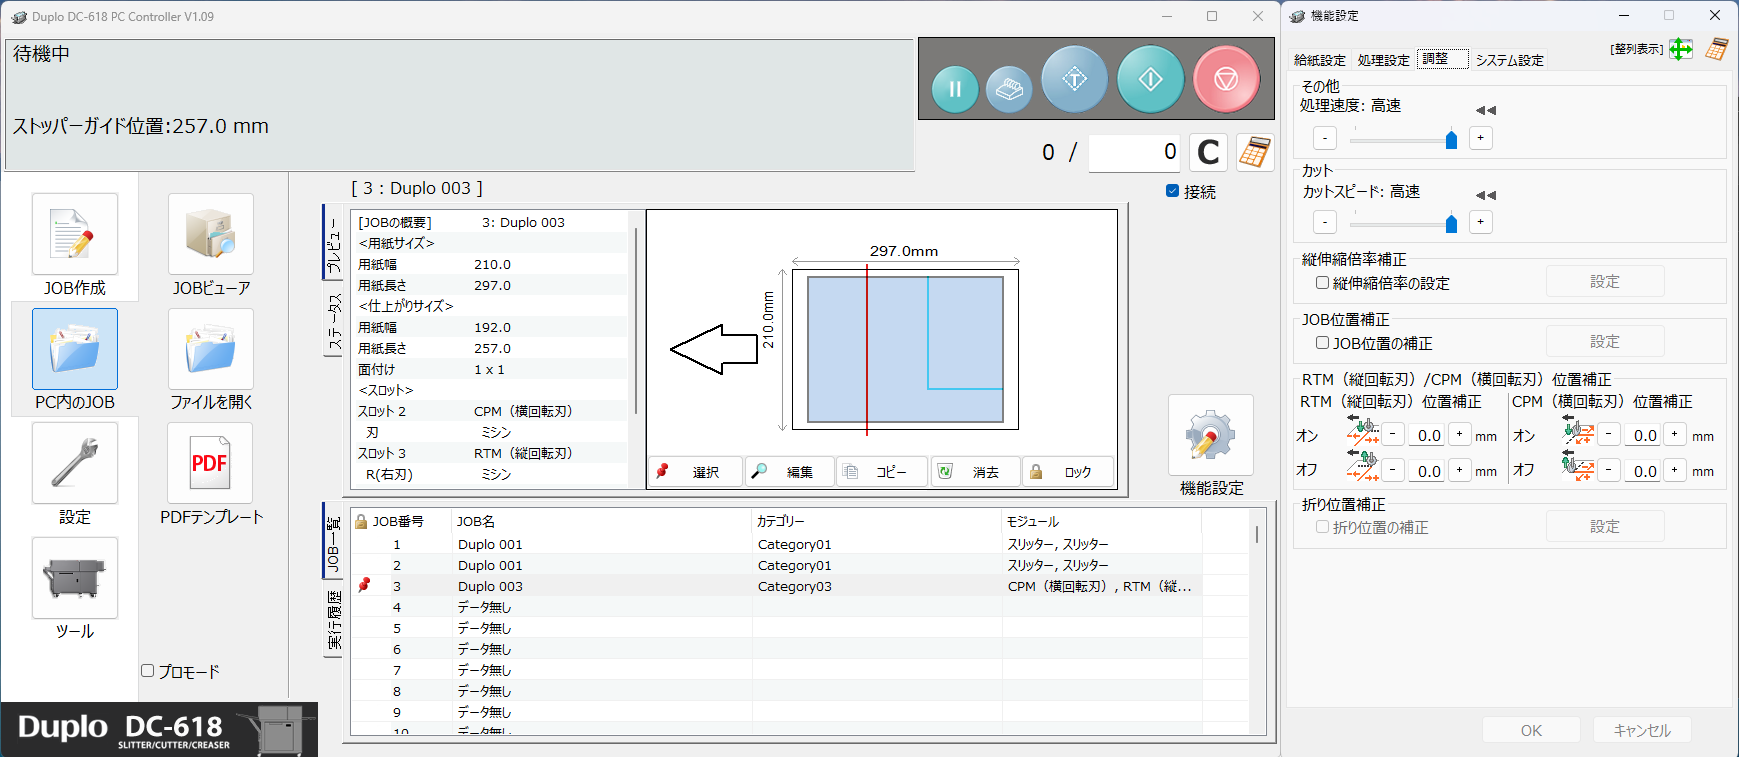Click キャンセル in the 機能設定 window
Image resolution: width=1739 pixels, height=757 pixels.
1642,730
